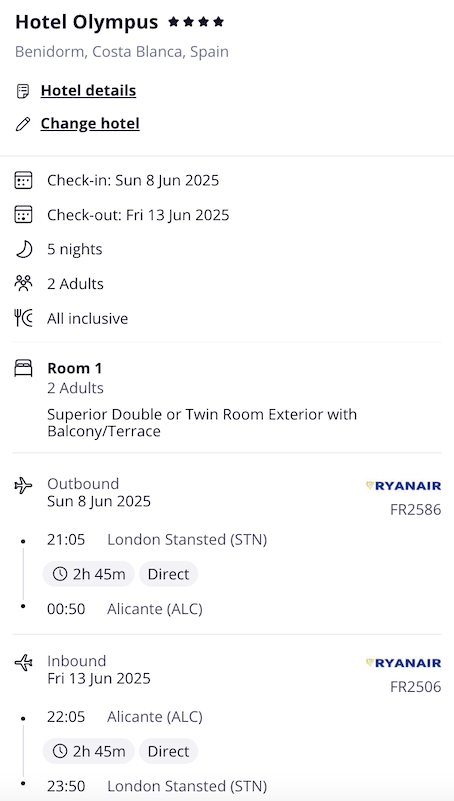Image resolution: width=454 pixels, height=801 pixels.
Task: Click the pencil icon beside Change hotel
Action: (x=23, y=124)
